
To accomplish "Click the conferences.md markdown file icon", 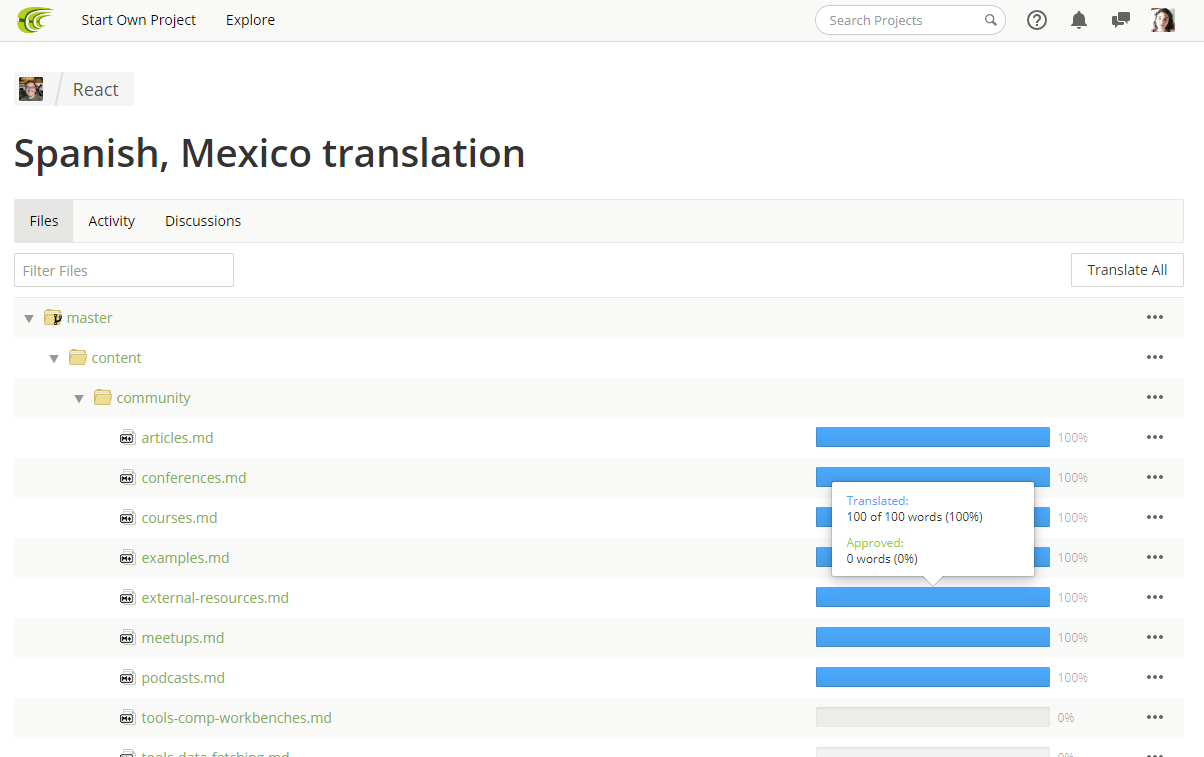I will pos(128,478).
